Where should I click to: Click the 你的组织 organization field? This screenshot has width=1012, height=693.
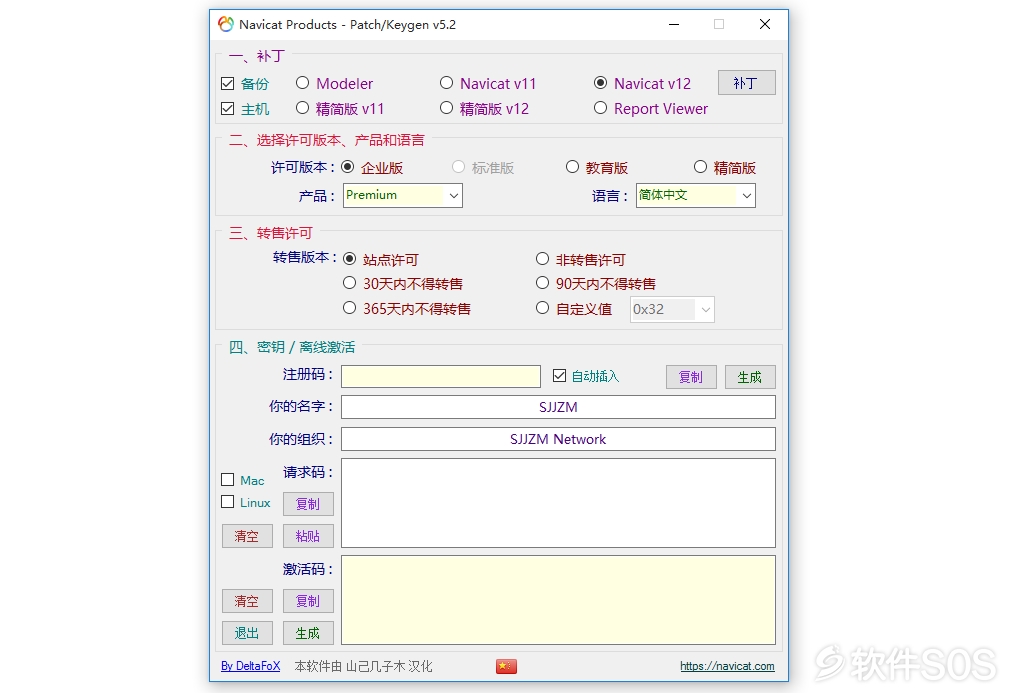(558, 439)
